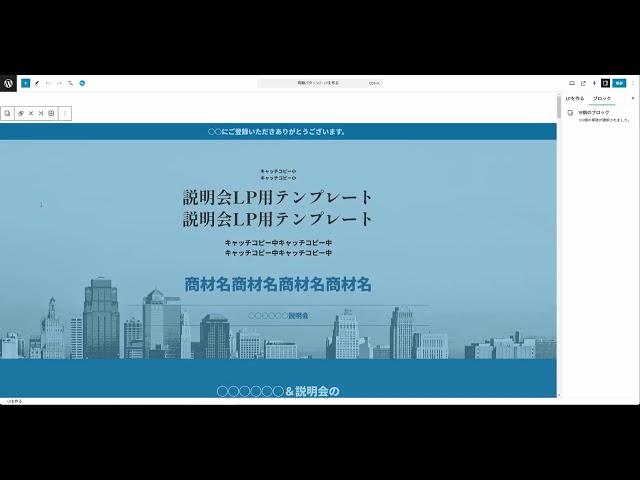Click the 商材名 blue heading text
Image resolution: width=640 pixels, height=480 pixels.
[x=278, y=285]
